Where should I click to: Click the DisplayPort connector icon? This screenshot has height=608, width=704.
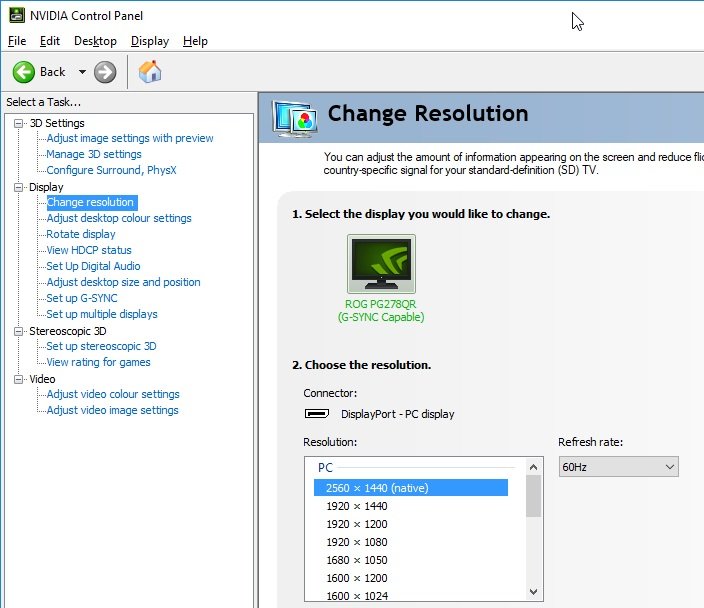(x=317, y=414)
